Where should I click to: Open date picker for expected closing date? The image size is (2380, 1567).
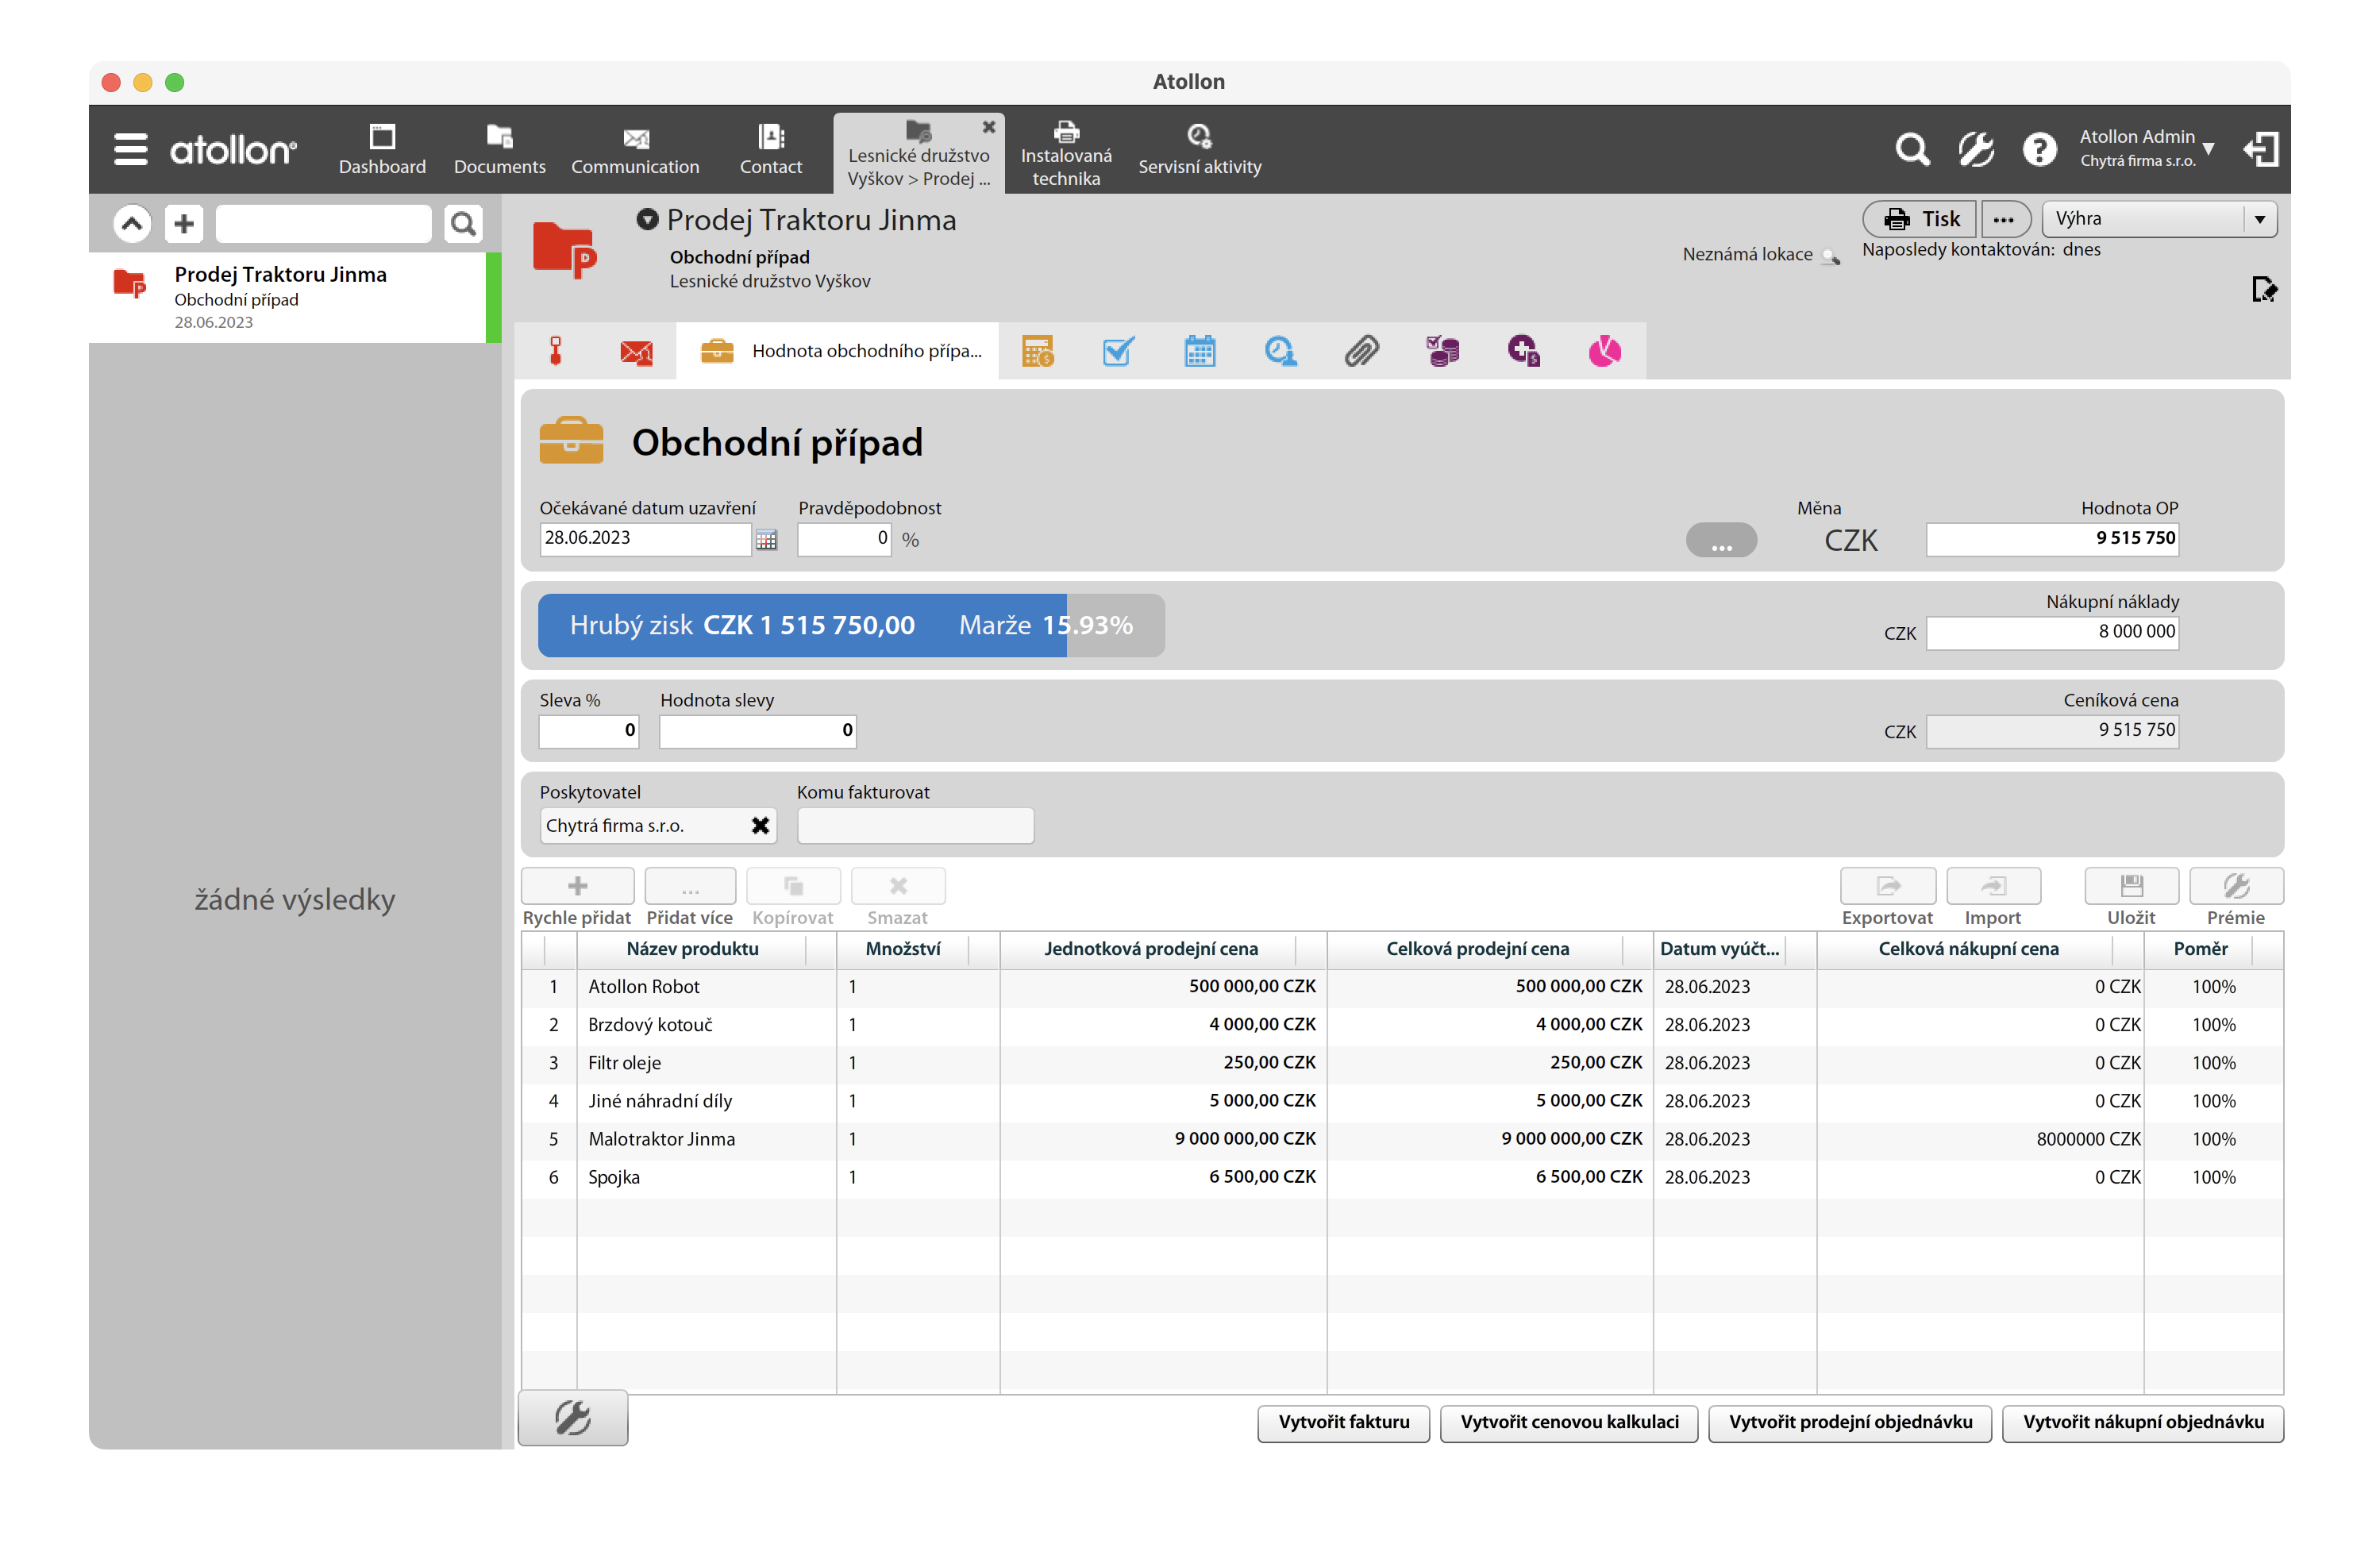[766, 540]
